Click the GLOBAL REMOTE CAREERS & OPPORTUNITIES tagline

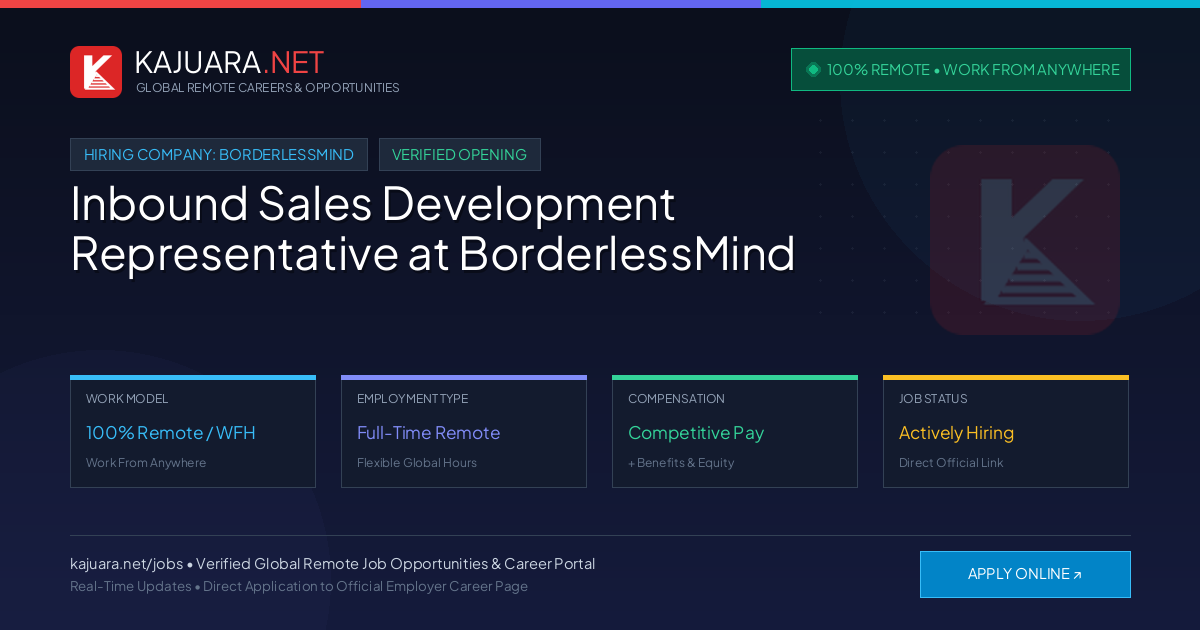point(268,88)
